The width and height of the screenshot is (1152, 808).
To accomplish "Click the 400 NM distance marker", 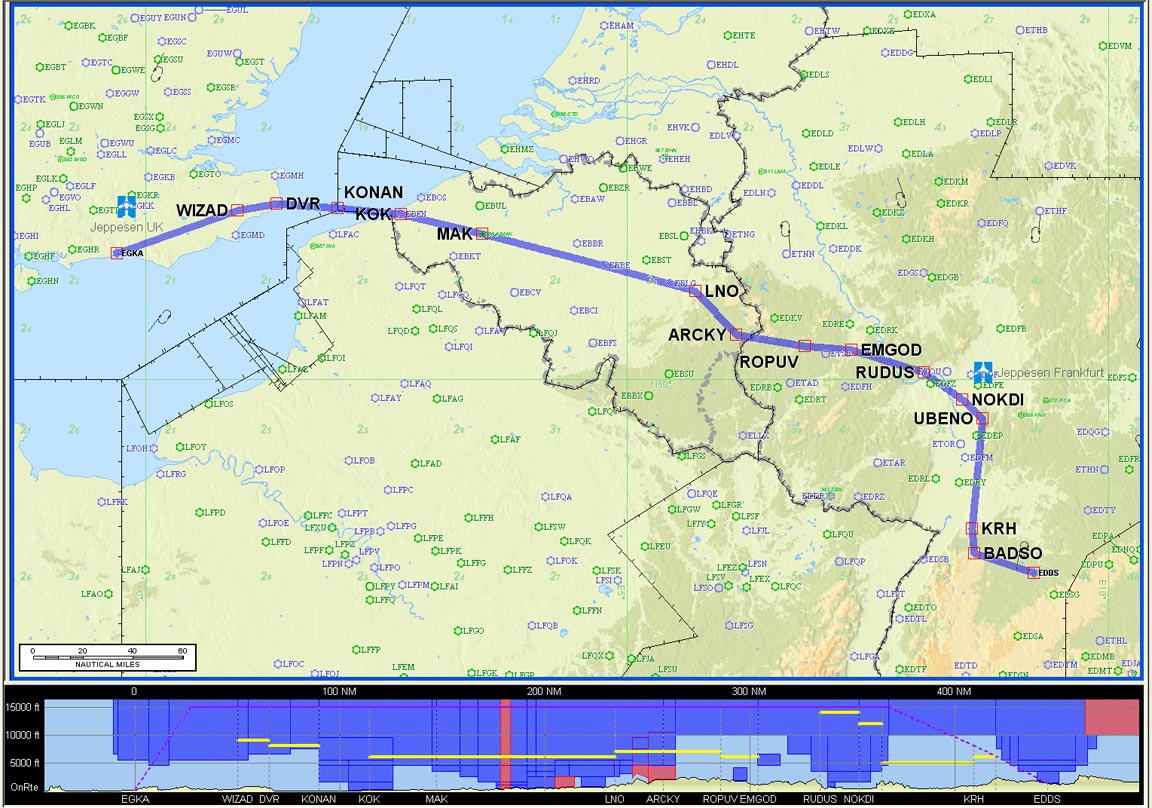I will 954,691.
